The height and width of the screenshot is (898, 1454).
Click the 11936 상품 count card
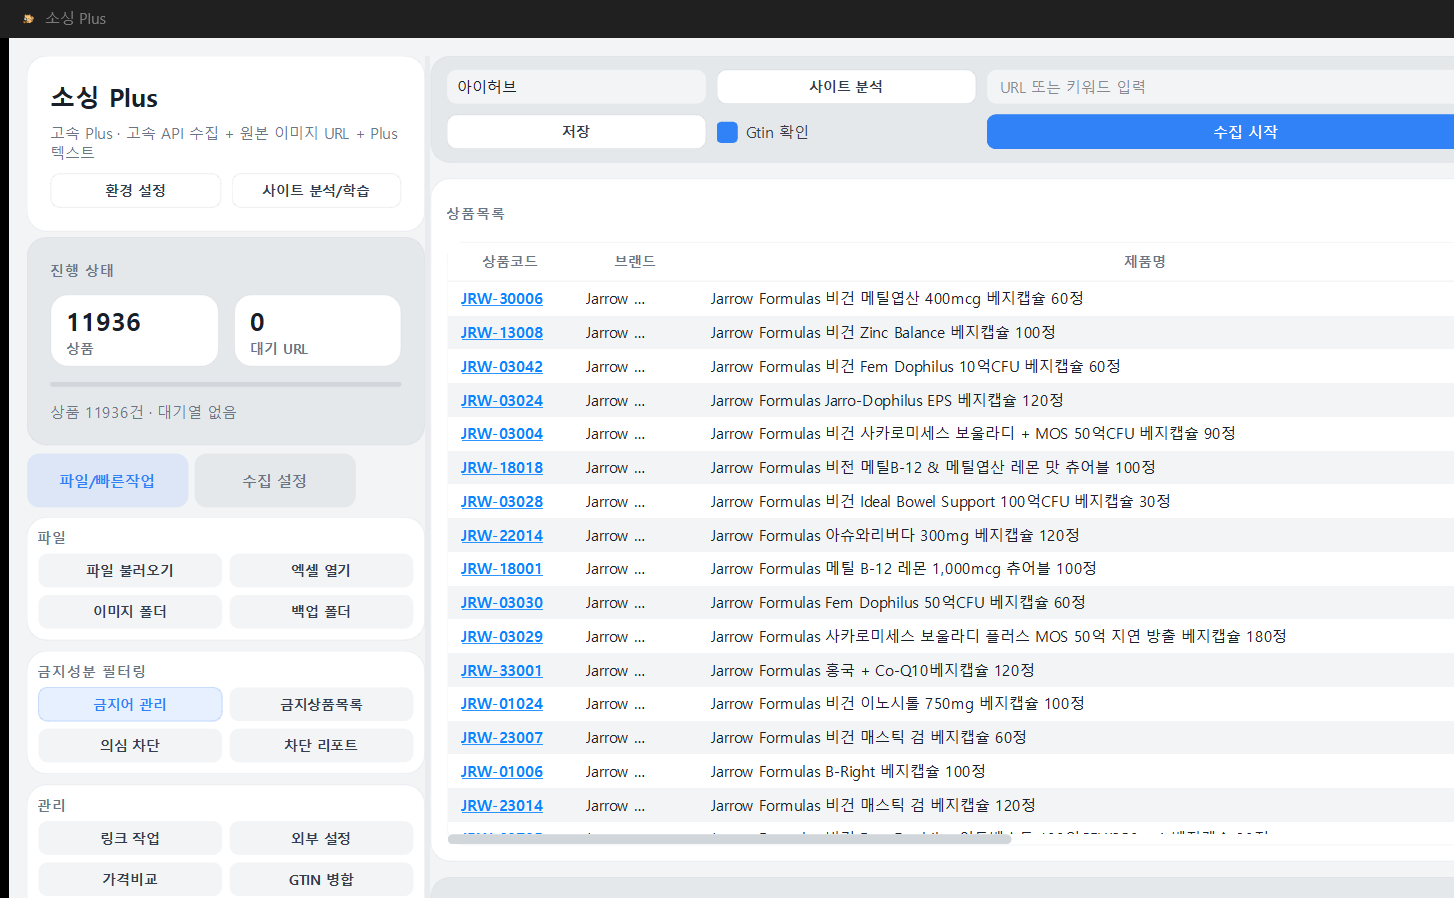click(134, 331)
